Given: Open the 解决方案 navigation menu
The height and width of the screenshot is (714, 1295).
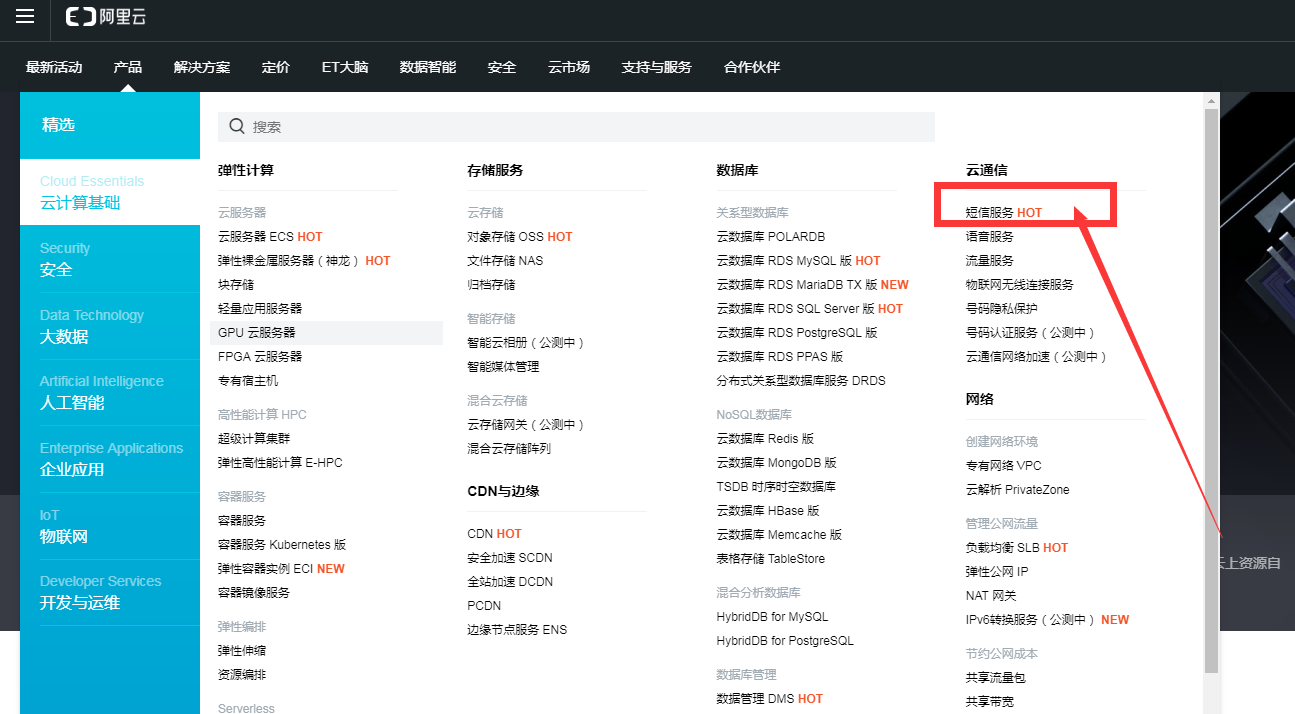Looking at the screenshot, I should 201,67.
